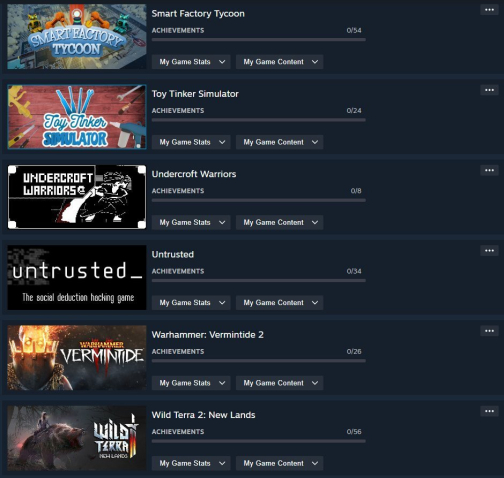Select the Undercroft Warriors banner image

[77, 197]
